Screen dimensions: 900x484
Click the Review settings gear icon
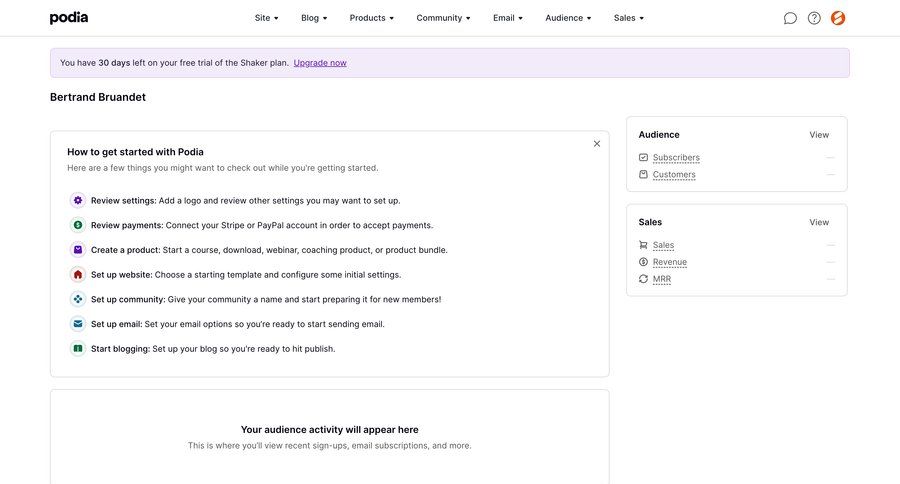[77, 200]
